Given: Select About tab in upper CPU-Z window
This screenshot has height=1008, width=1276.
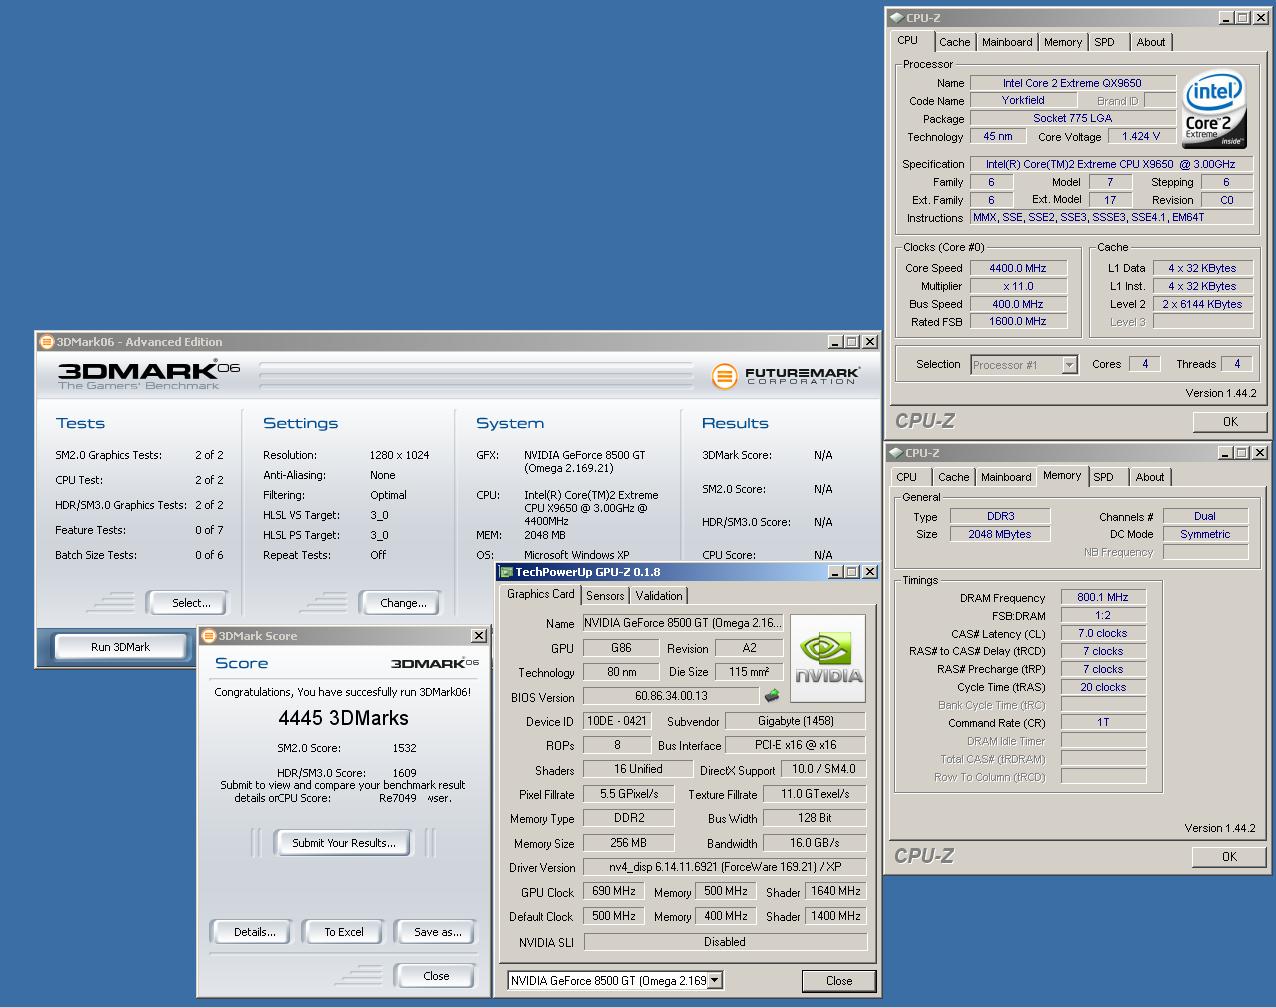Looking at the screenshot, I should (x=1151, y=42).
